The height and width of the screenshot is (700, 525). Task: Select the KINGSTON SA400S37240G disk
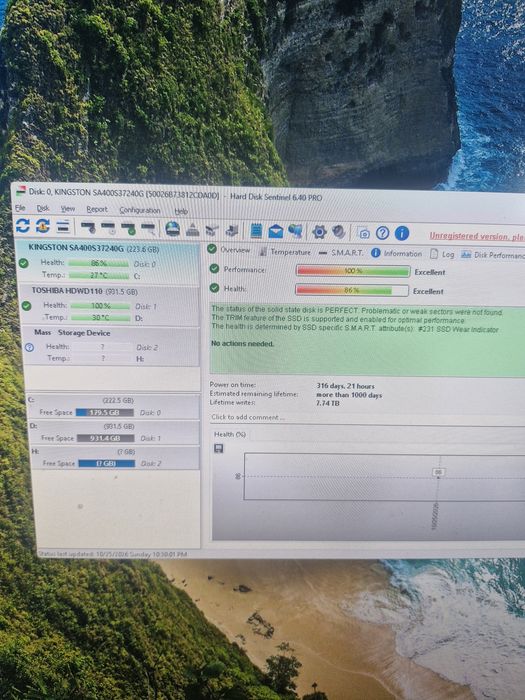(x=108, y=262)
